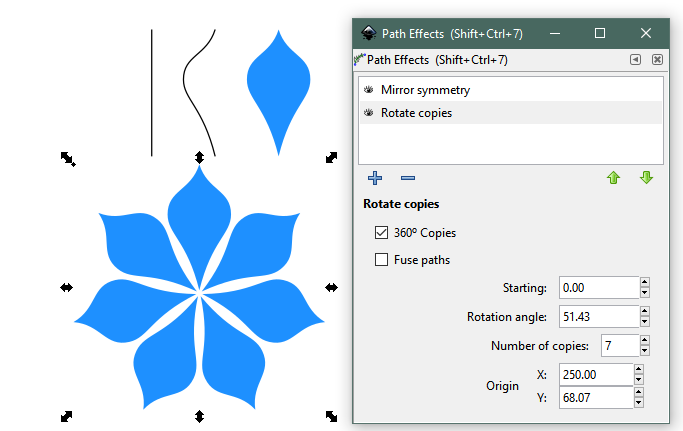Increase Number of copies with up stepper

click(x=644, y=341)
